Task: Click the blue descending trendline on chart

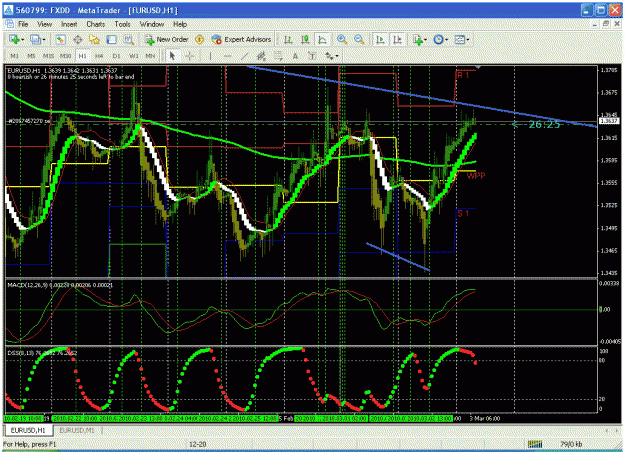Action: (423, 97)
